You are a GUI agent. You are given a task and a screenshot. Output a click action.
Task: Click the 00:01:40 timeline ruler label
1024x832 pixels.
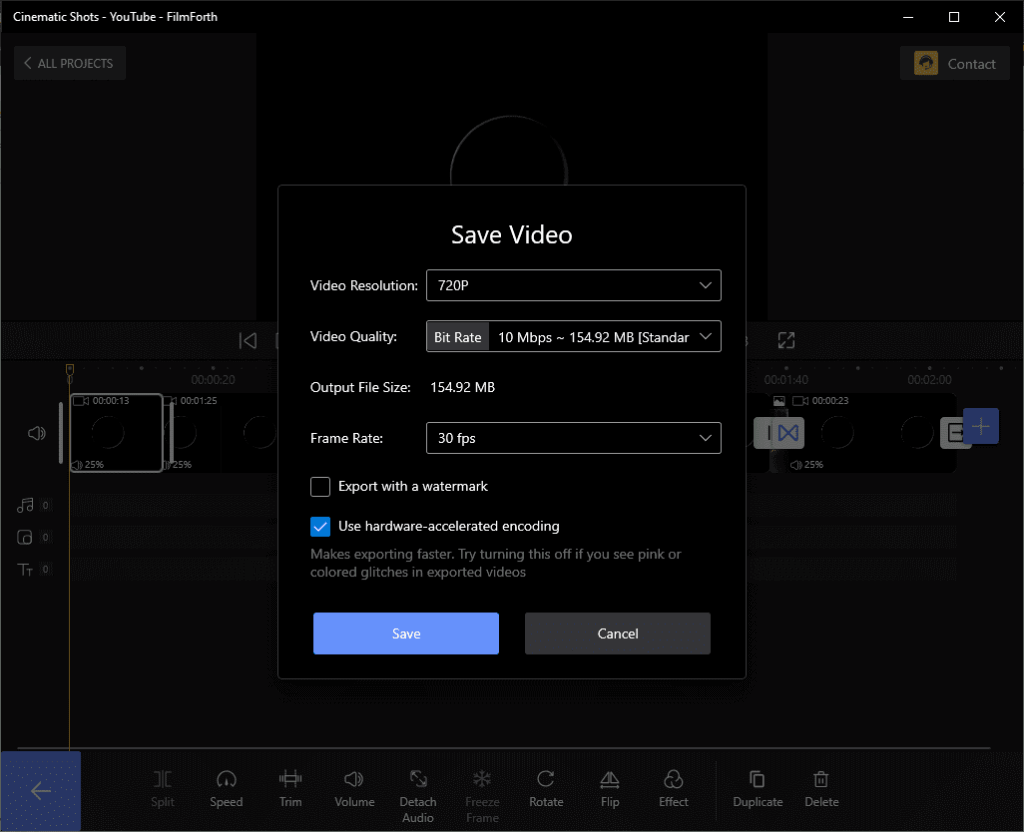pyautogui.click(x=786, y=379)
